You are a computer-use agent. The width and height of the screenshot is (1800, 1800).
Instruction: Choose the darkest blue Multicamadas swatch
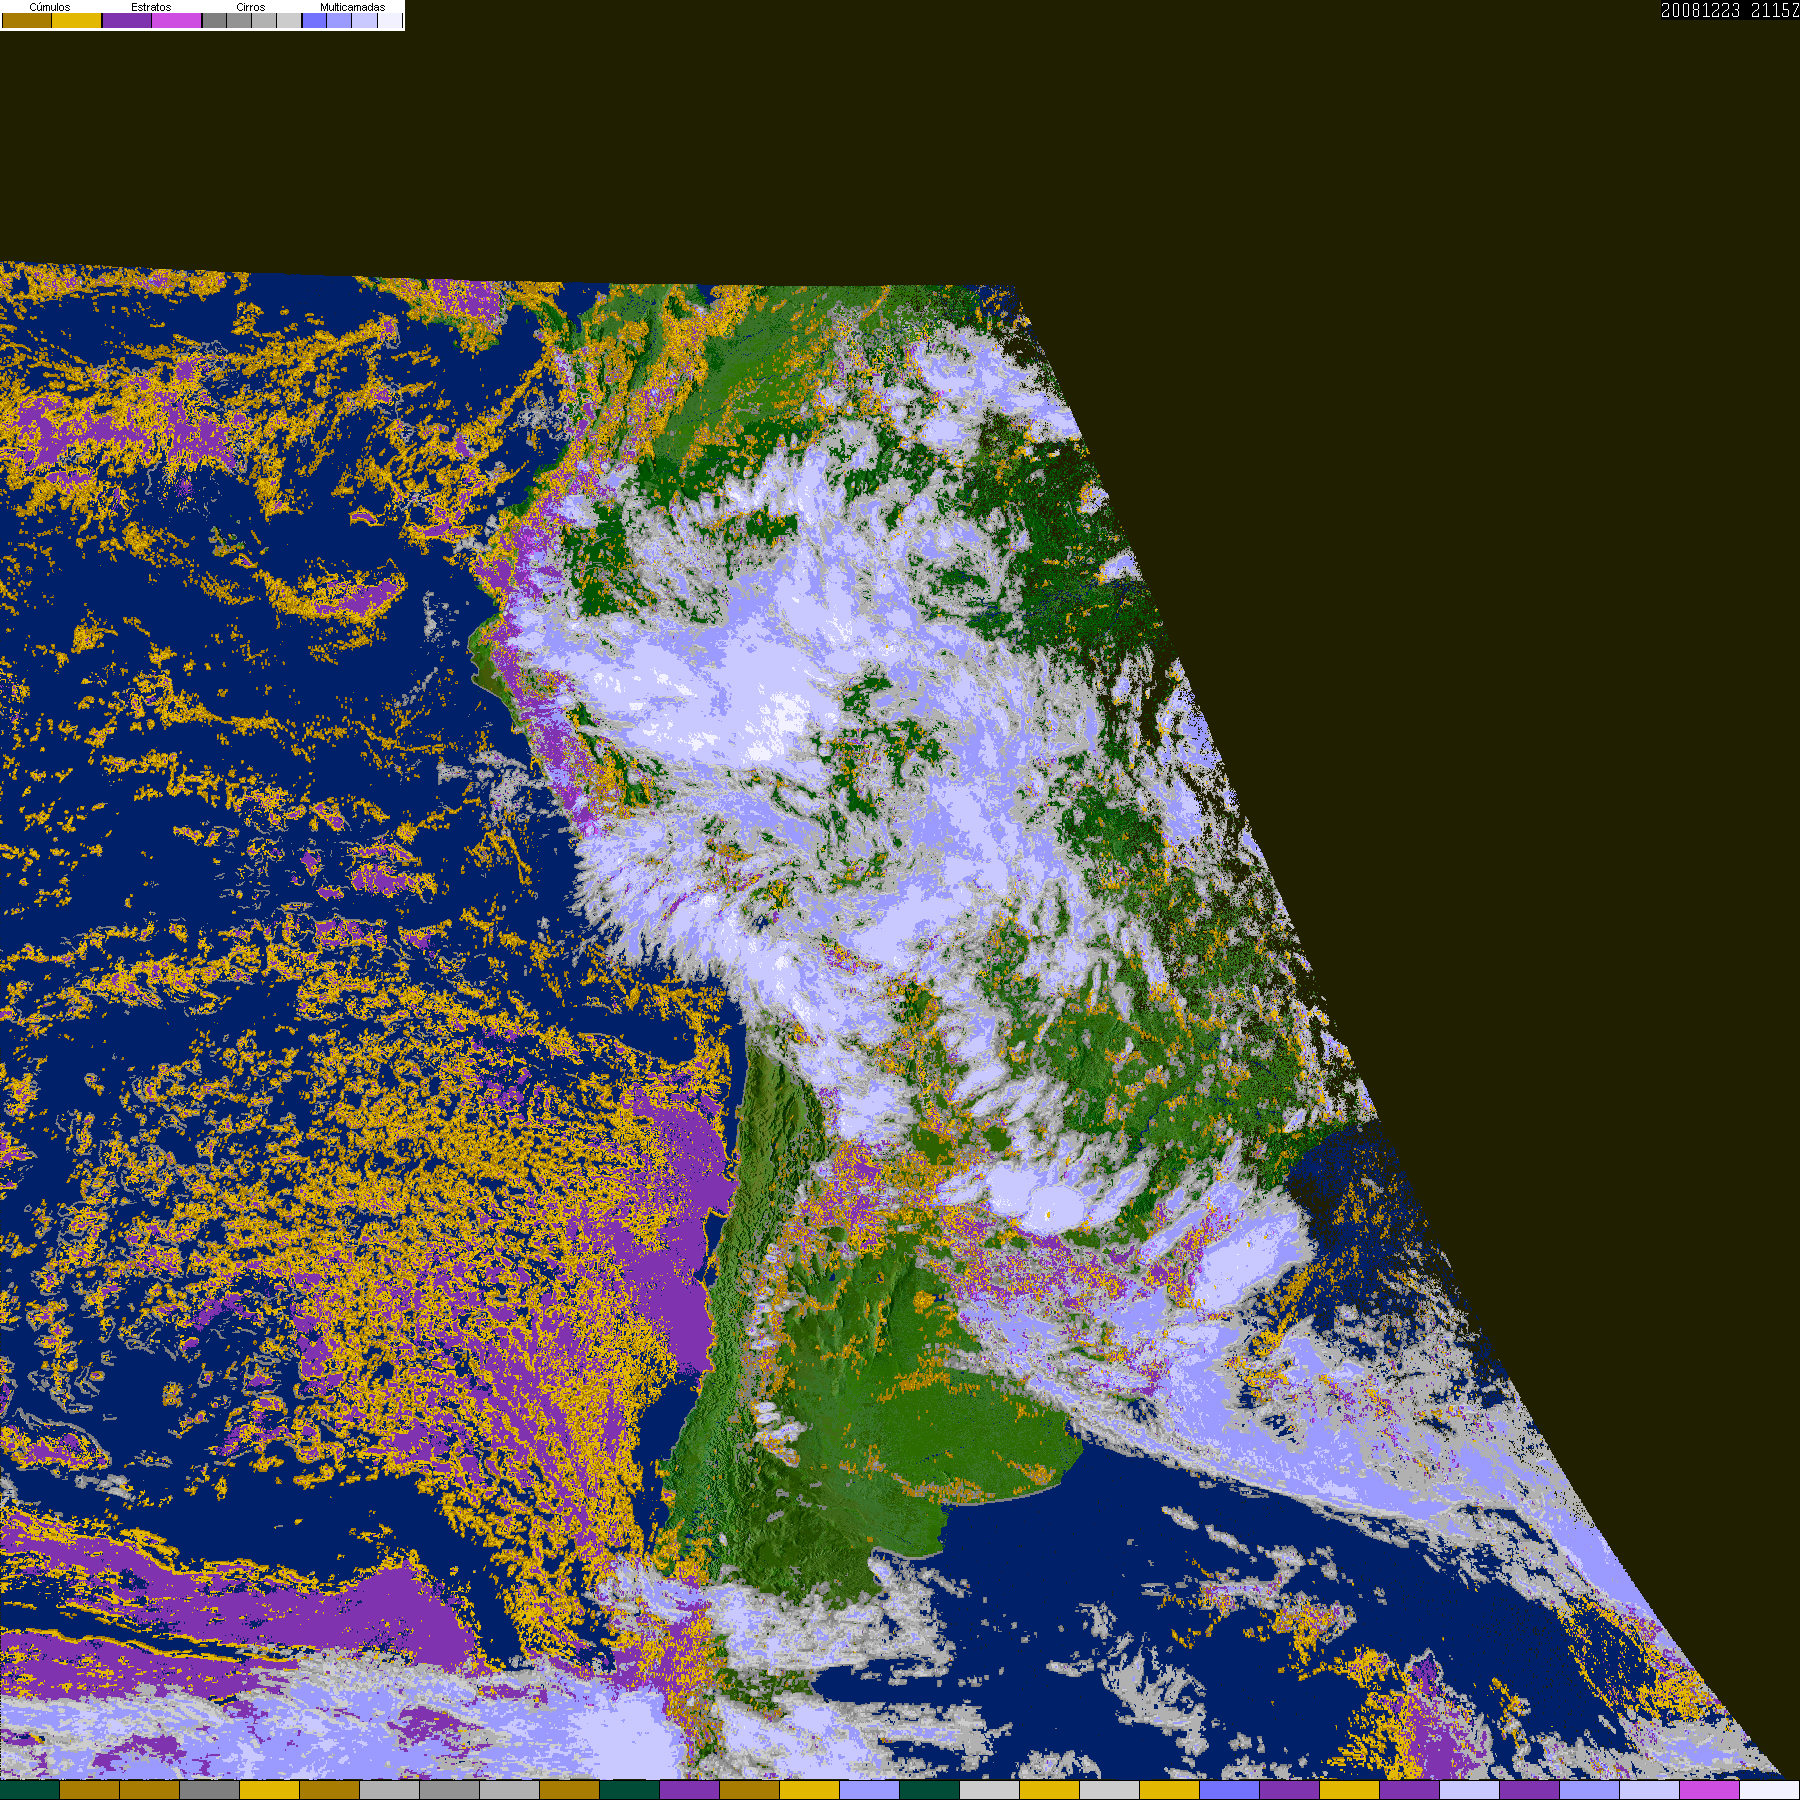tap(314, 20)
